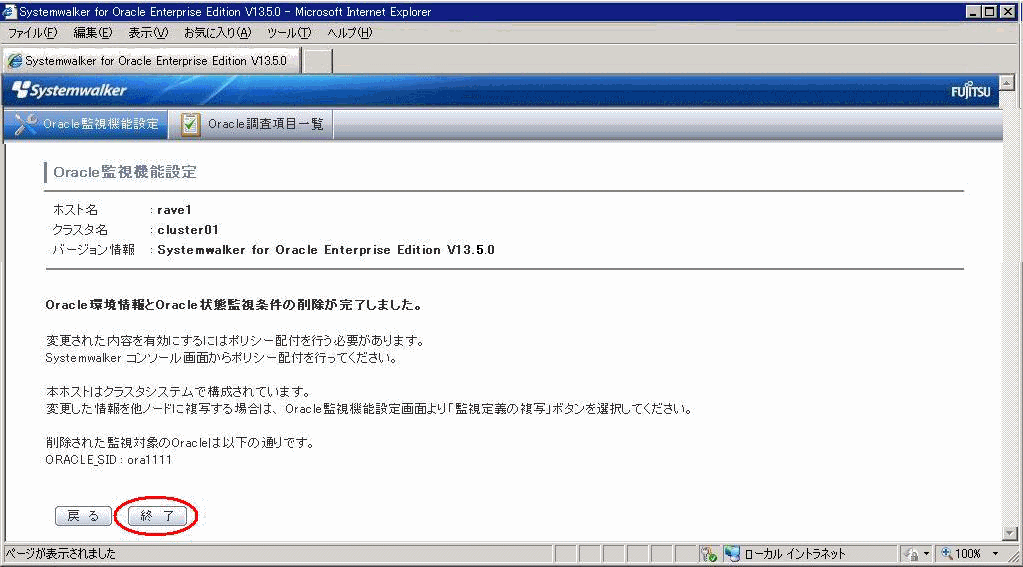Image resolution: width=1023 pixels, height=567 pixels.
Task: Click the Fujitsu logo in banner
Action: 970,91
